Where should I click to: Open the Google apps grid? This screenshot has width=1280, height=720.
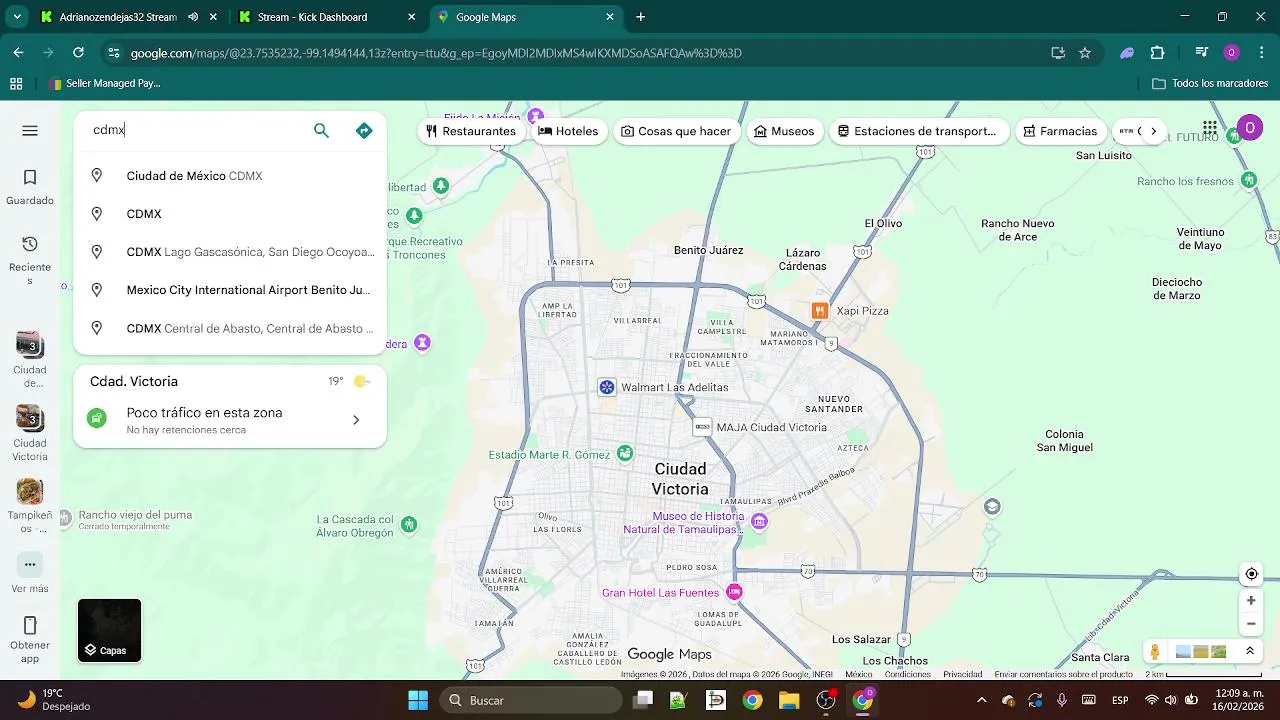click(1210, 128)
